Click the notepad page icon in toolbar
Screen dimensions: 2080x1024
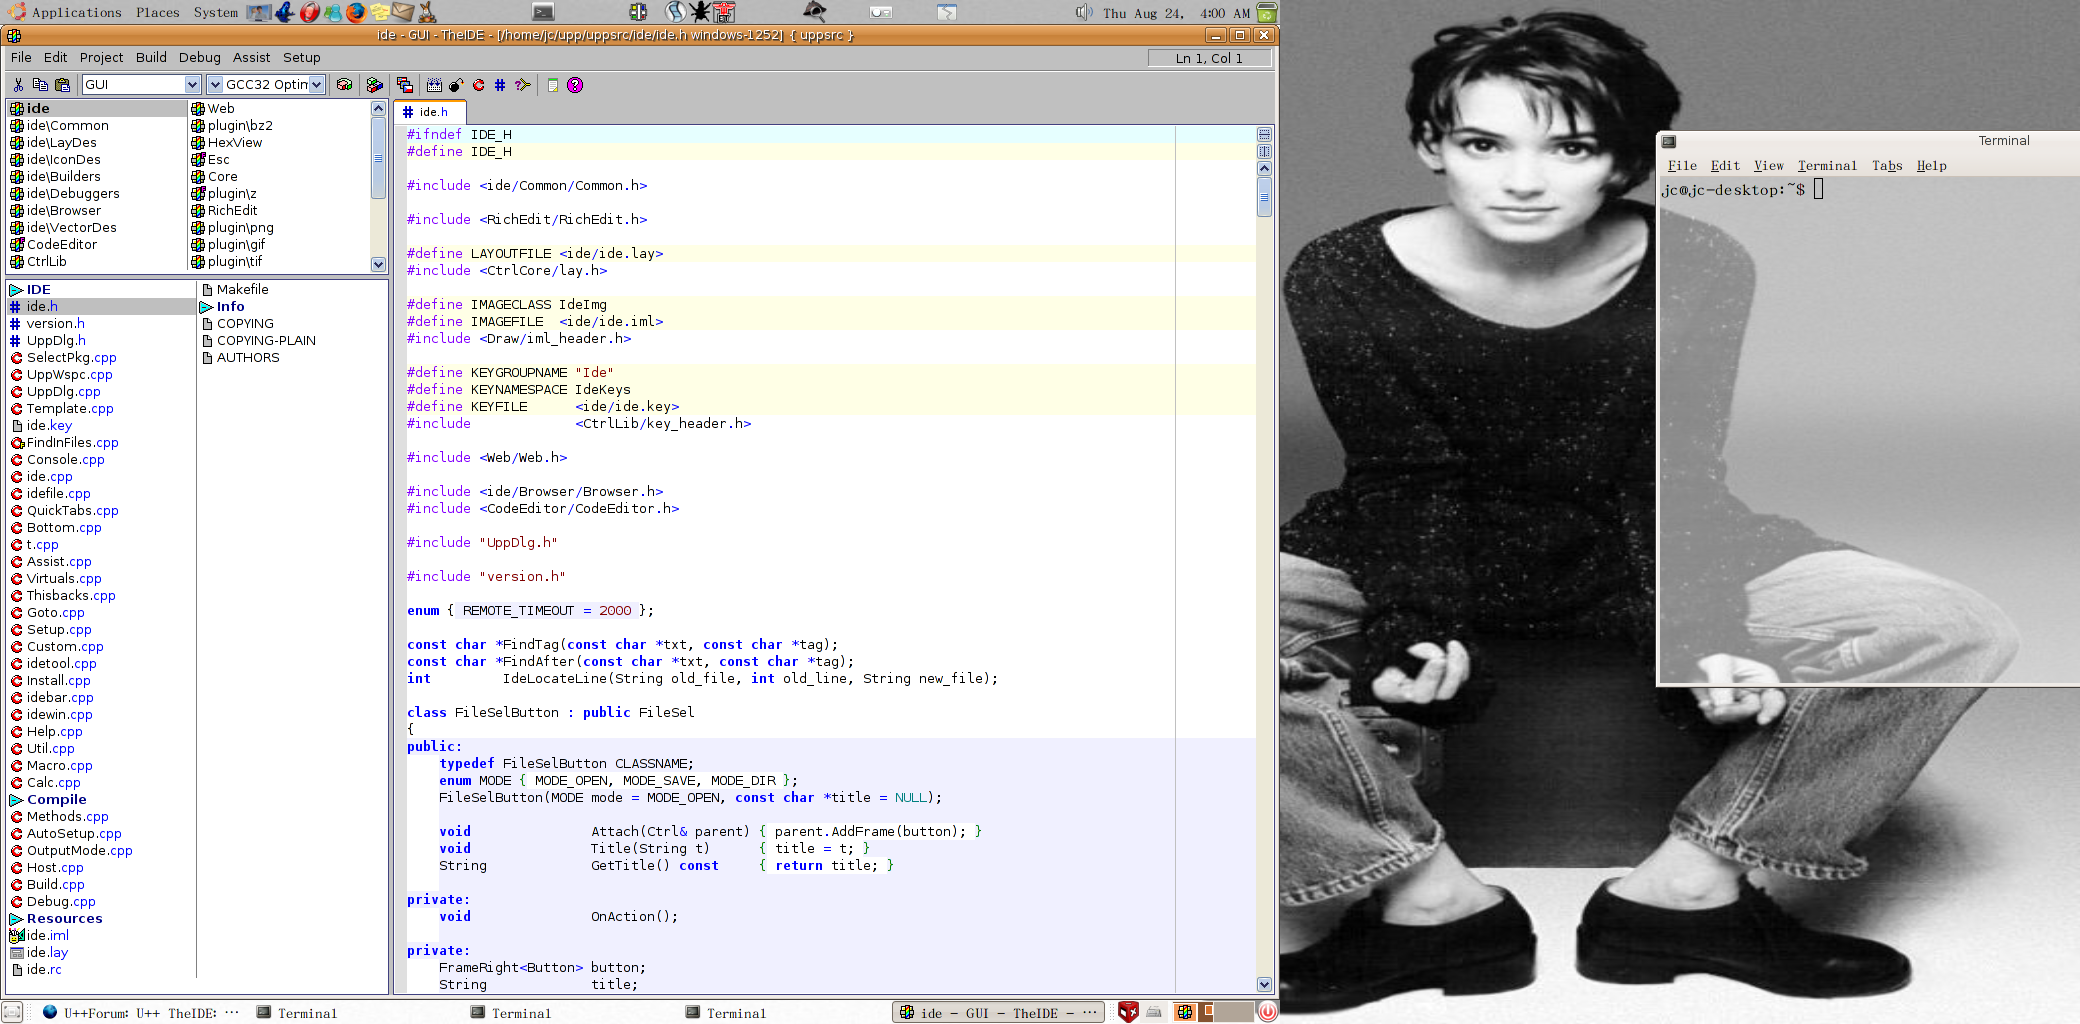[552, 85]
